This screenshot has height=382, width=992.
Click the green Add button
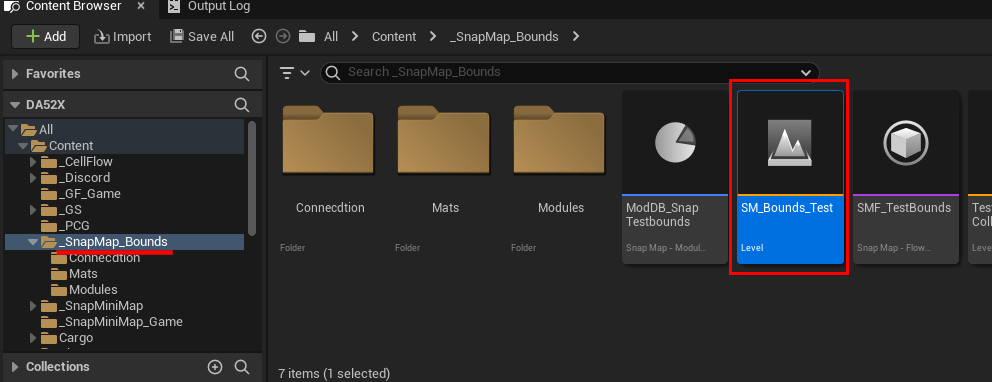46,37
